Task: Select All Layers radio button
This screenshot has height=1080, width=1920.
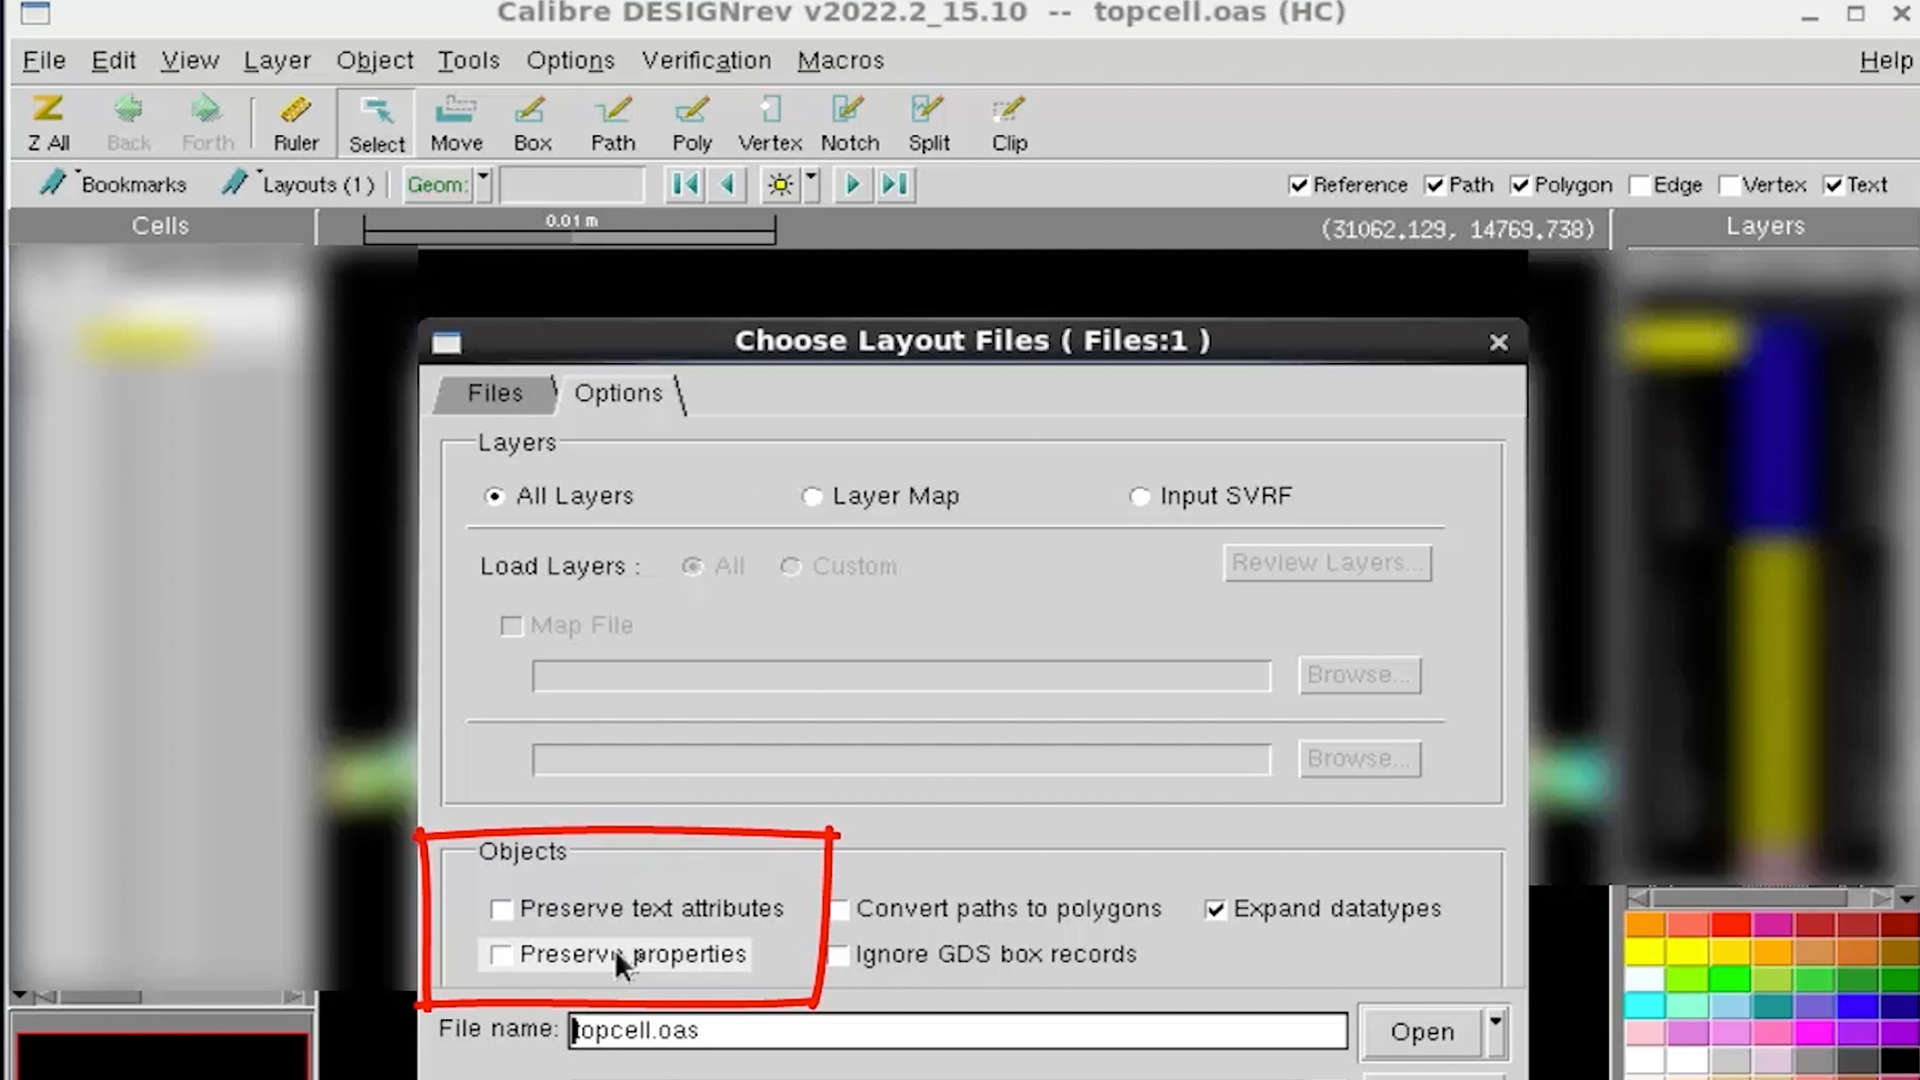Action: [496, 495]
